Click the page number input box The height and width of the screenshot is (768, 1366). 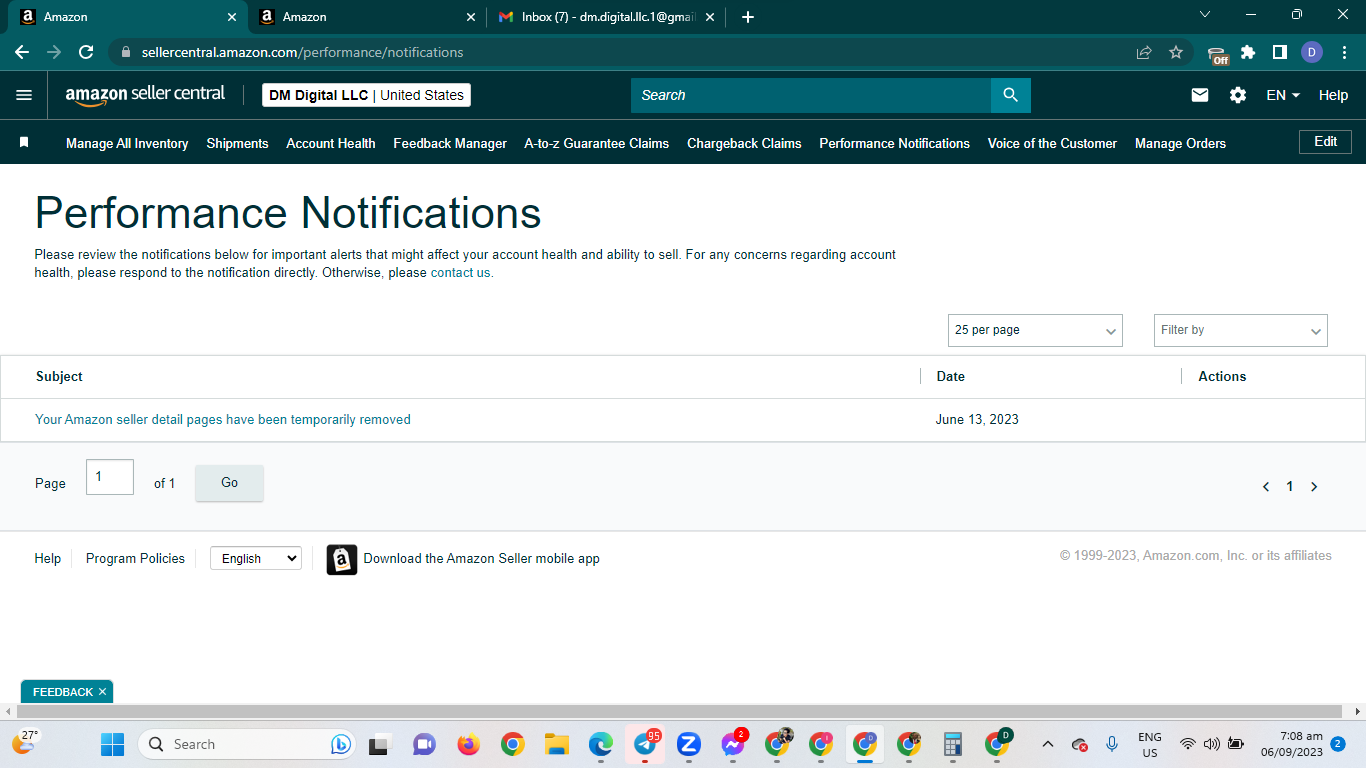pyautogui.click(x=110, y=477)
